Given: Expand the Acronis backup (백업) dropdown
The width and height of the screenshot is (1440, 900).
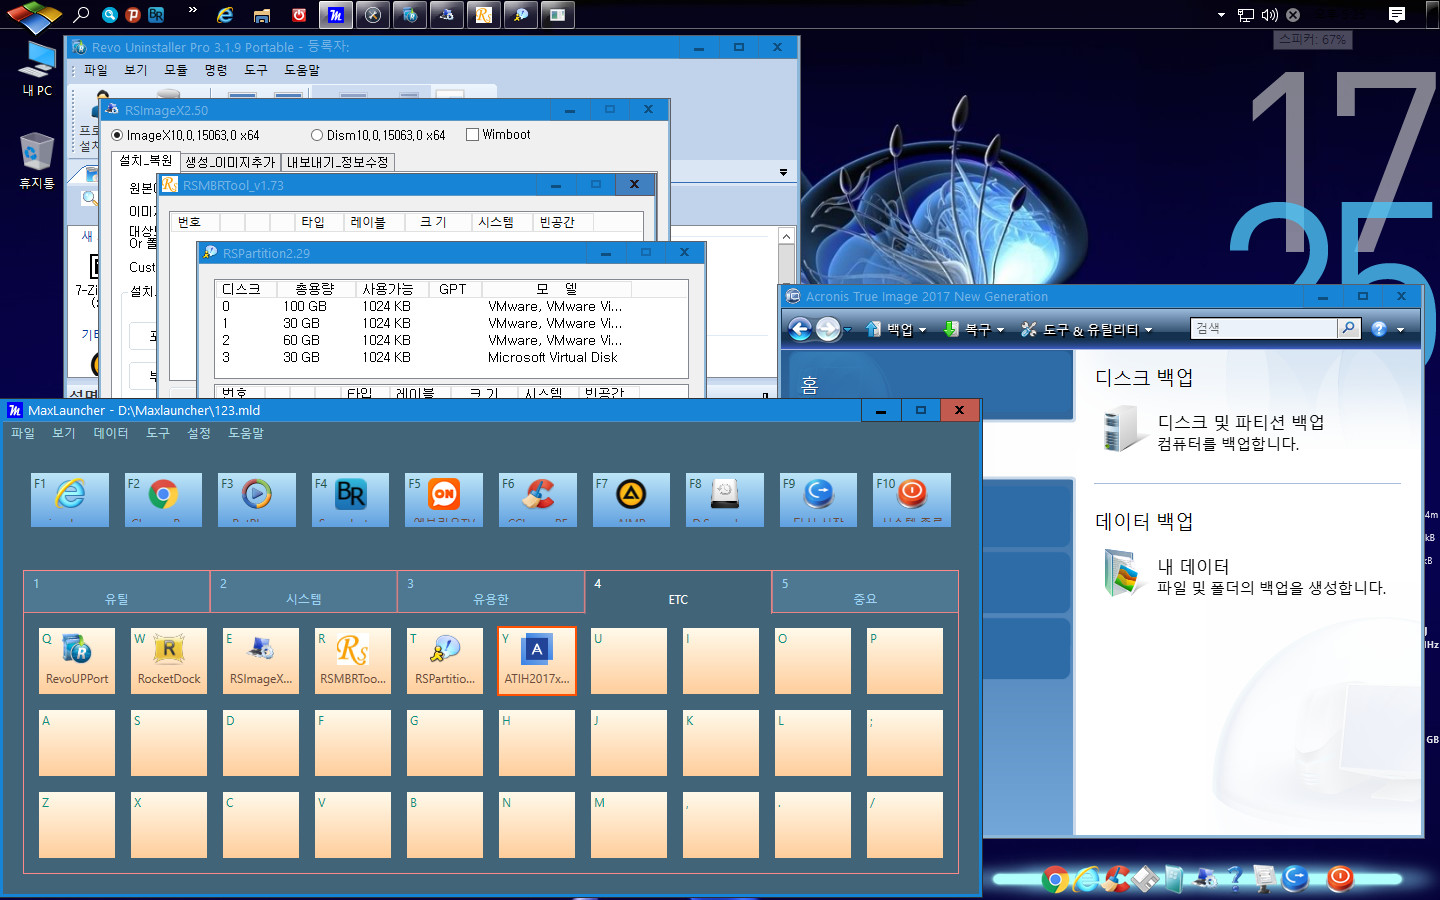Looking at the screenshot, I should click(x=922, y=330).
